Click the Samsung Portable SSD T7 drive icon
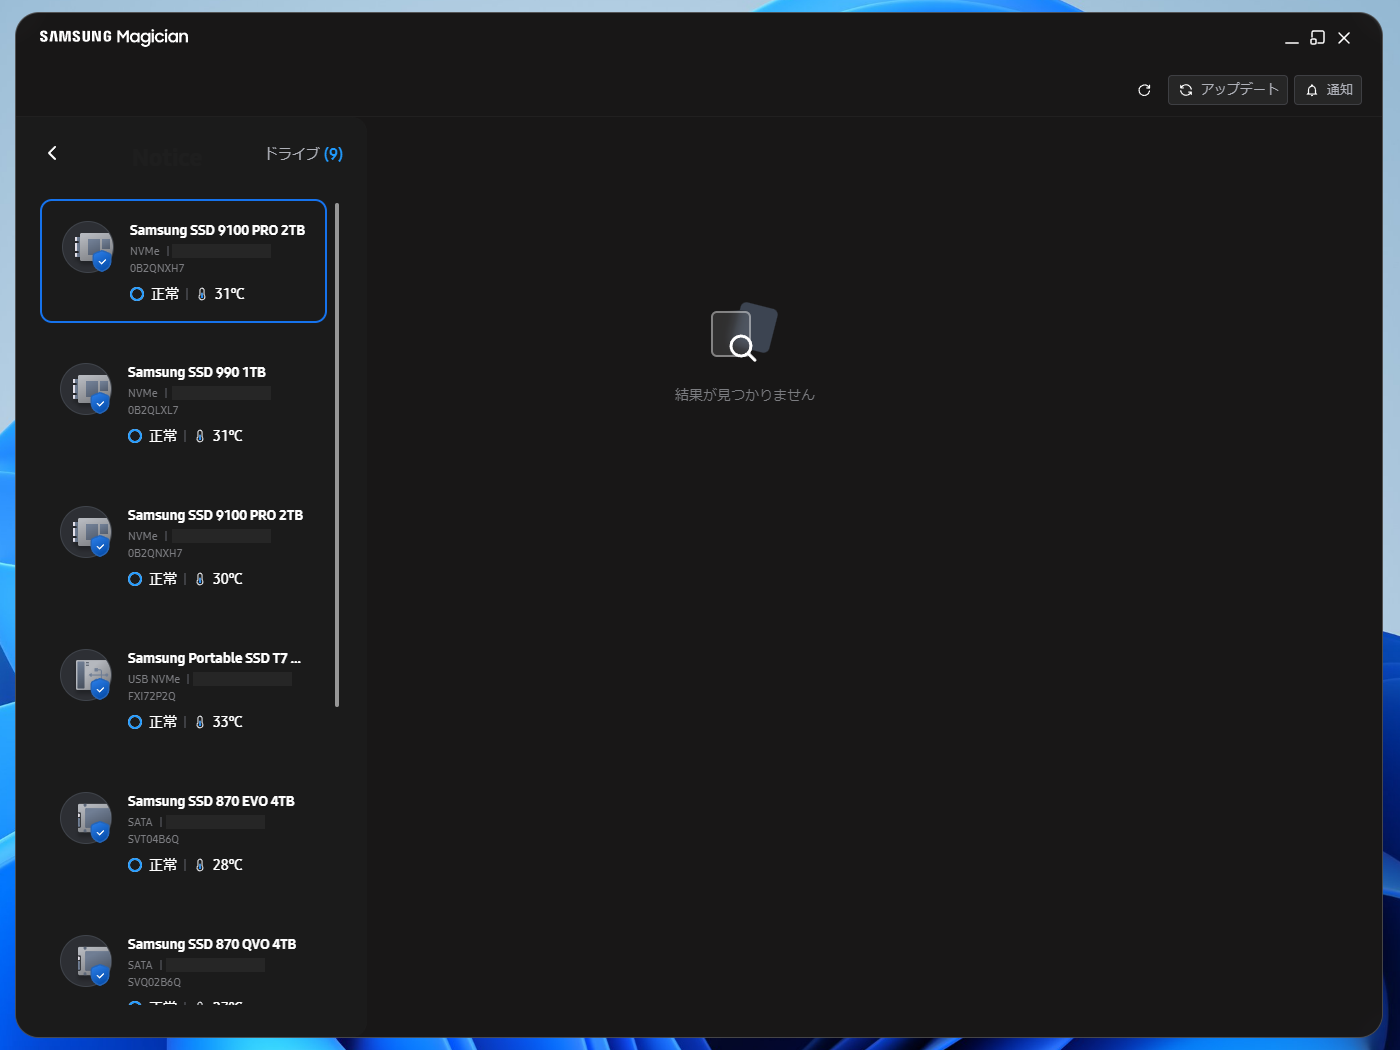1400x1050 pixels. (87, 675)
